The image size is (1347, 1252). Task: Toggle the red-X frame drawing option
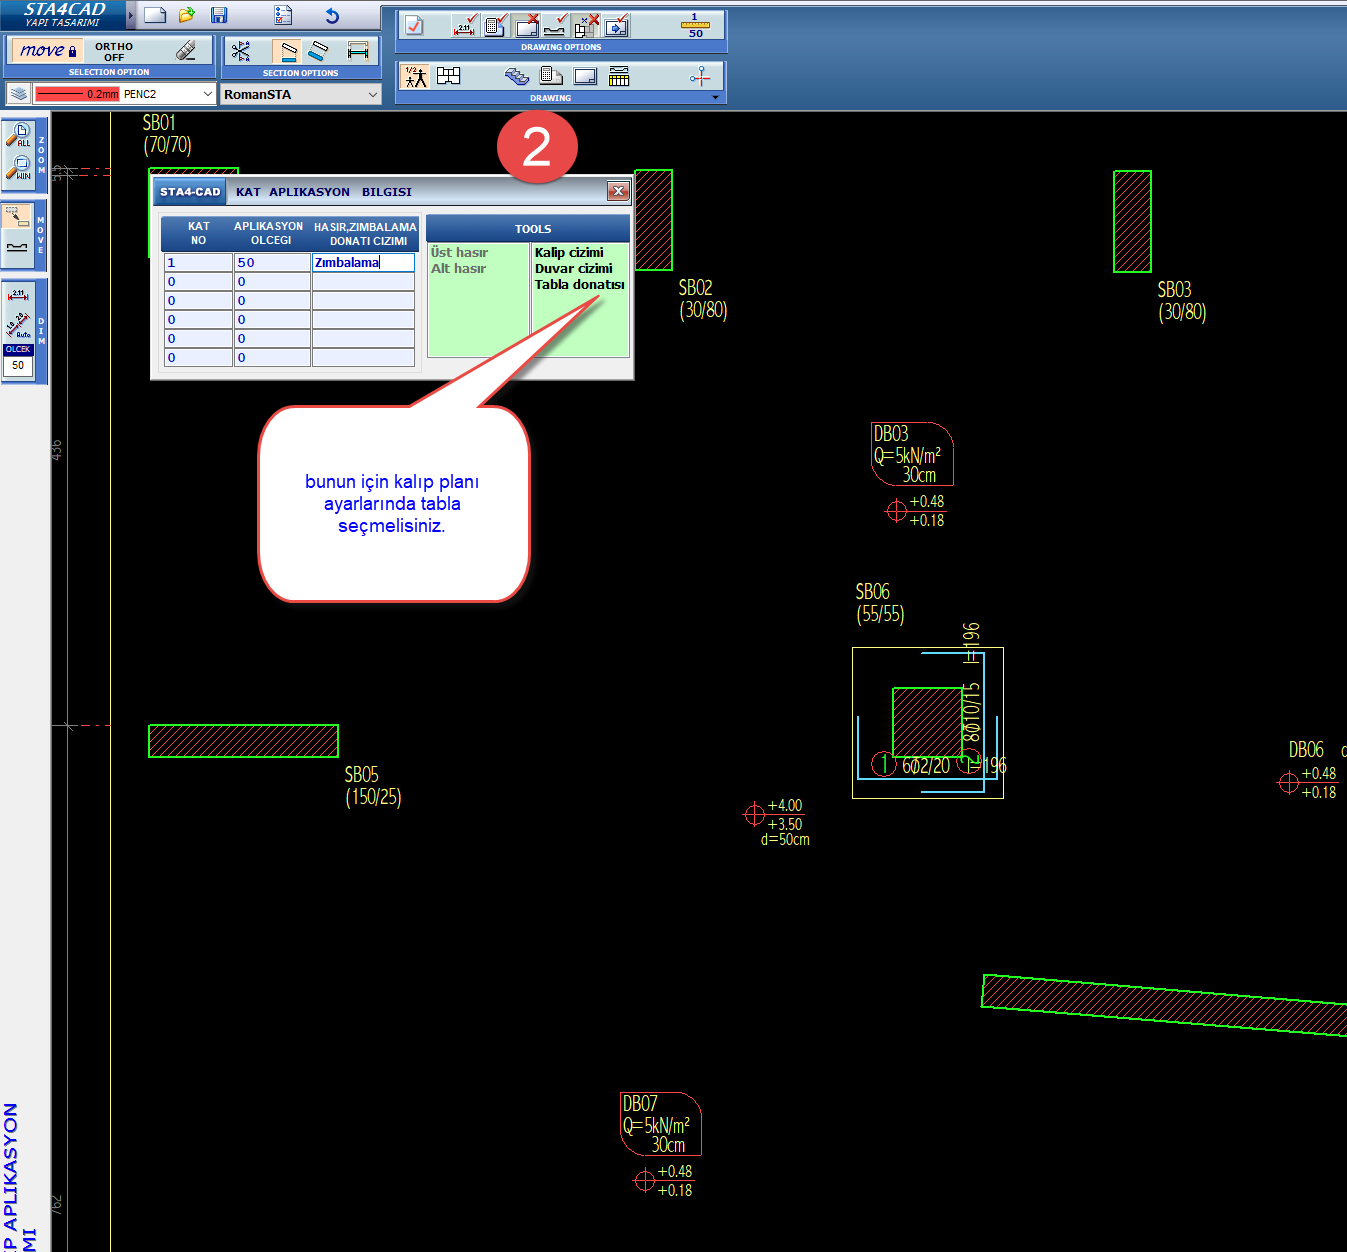click(526, 25)
